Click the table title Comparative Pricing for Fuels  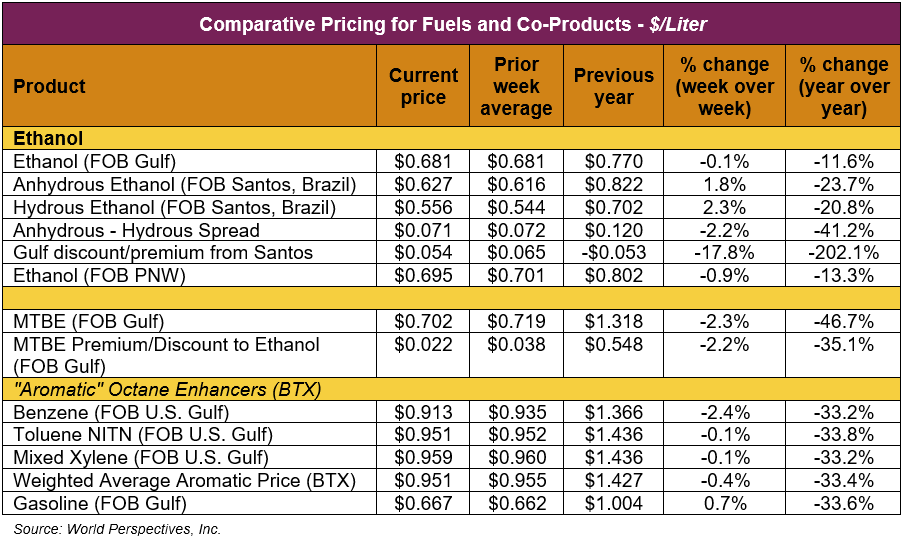(x=452, y=24)
